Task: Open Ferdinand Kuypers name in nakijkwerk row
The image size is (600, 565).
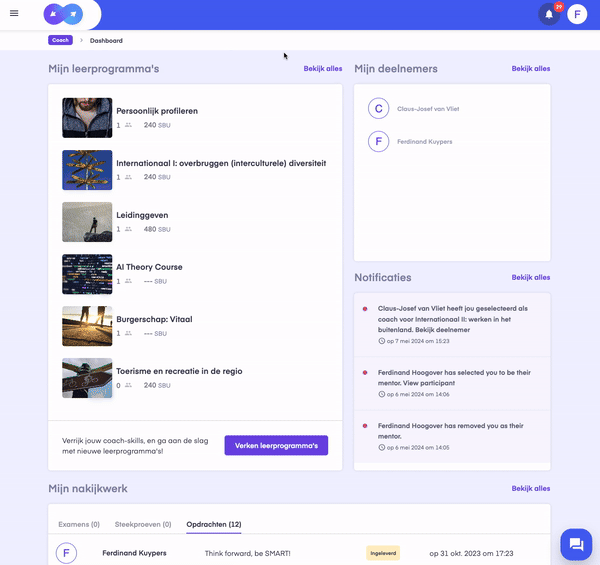Action: pos(134,553)
